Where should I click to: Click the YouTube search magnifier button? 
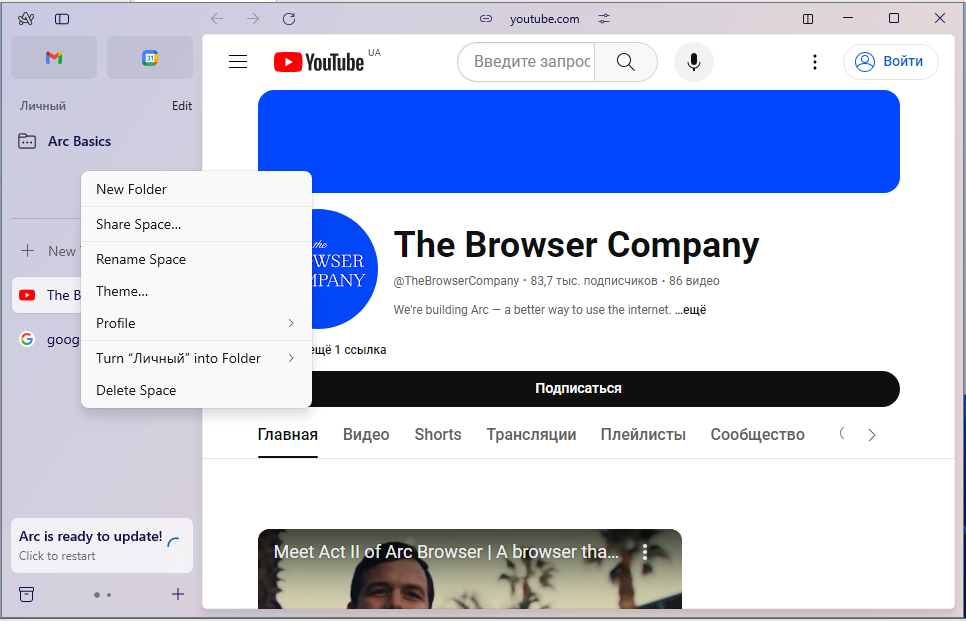point(626,62)
